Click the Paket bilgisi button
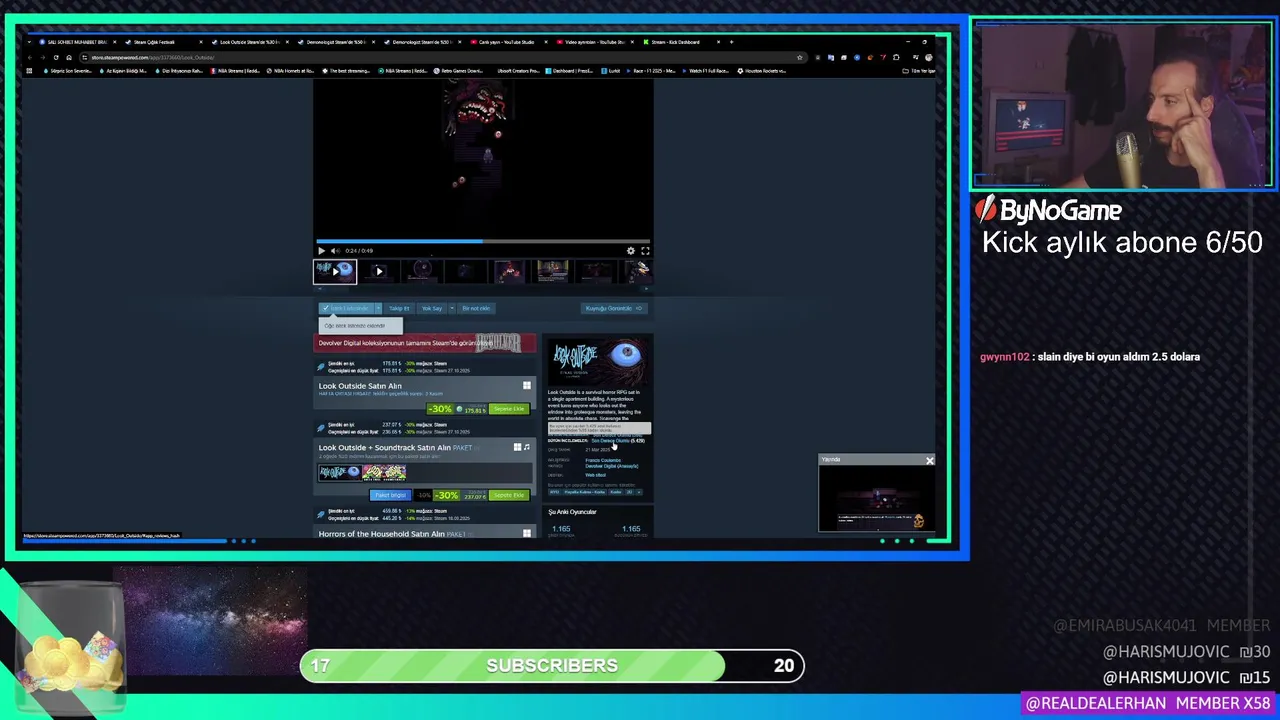Viewport: 1280px width, 720px height. coord(390,495)
